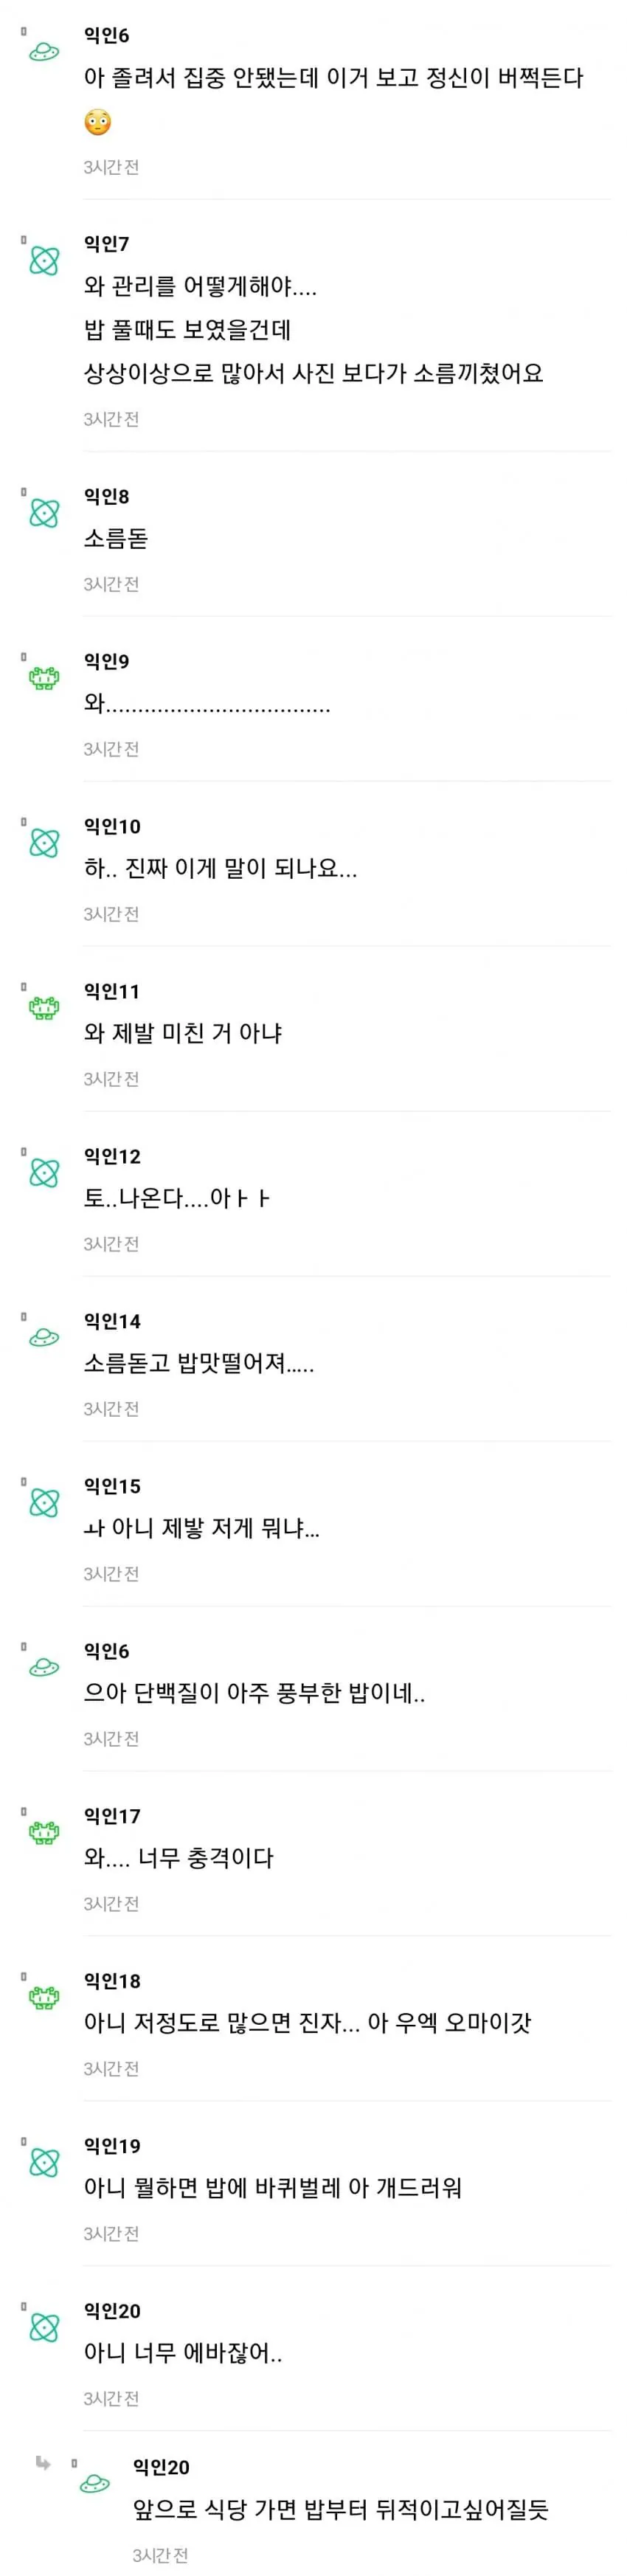Open the 익인10 username
The height and width of the screenshot is (2576, 627).
[x=112, y=826]
